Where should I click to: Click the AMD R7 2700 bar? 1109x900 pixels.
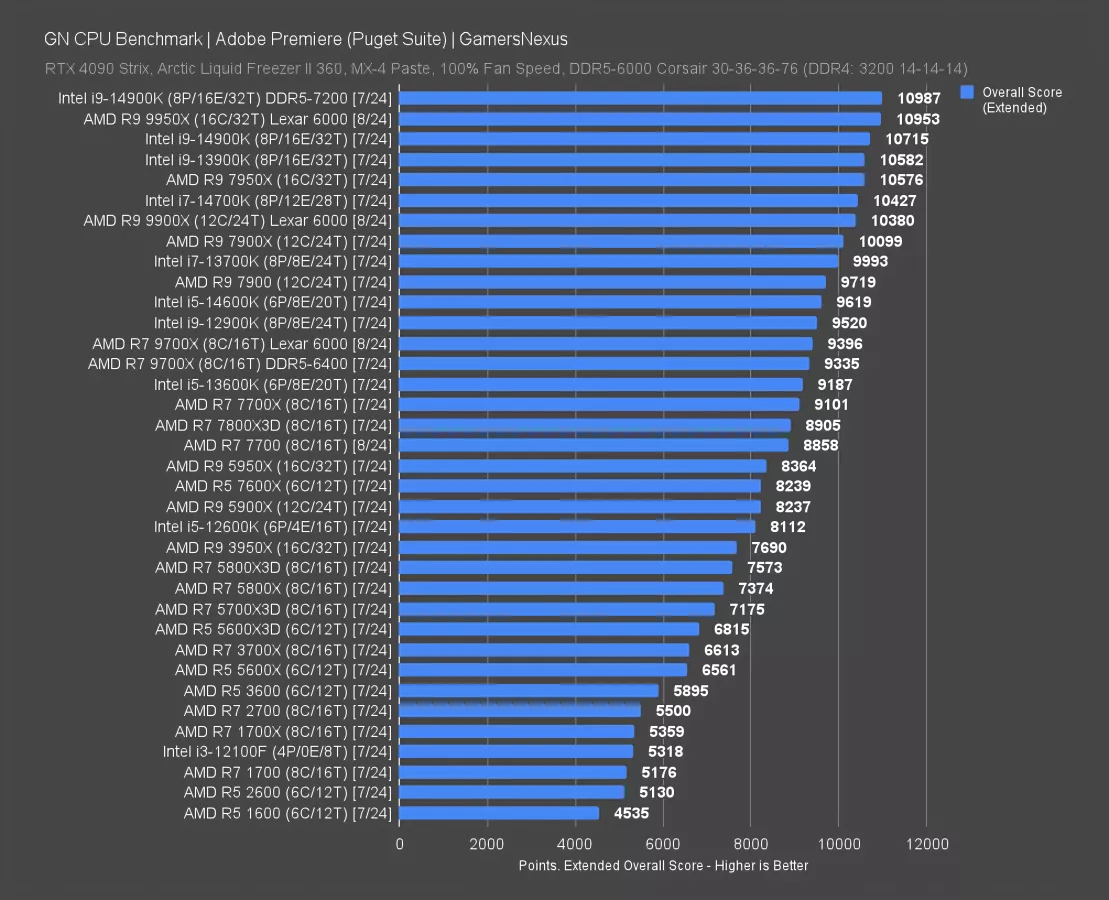tap(520, 710)
